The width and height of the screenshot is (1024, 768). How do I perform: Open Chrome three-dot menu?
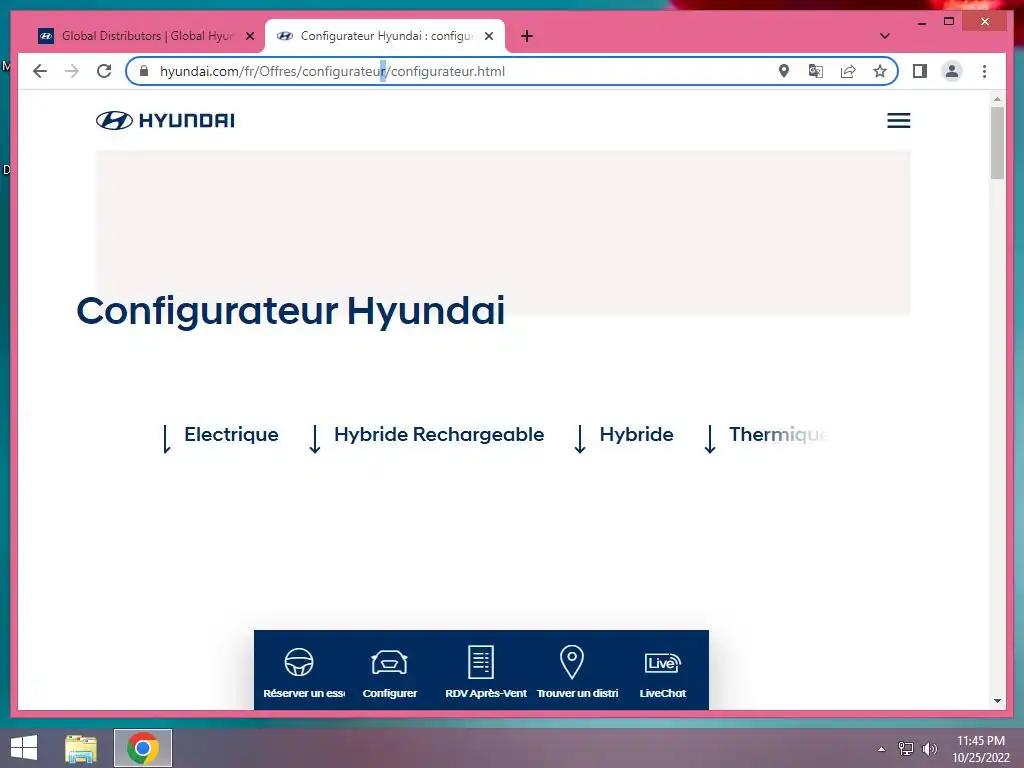(x=984, y=71)
